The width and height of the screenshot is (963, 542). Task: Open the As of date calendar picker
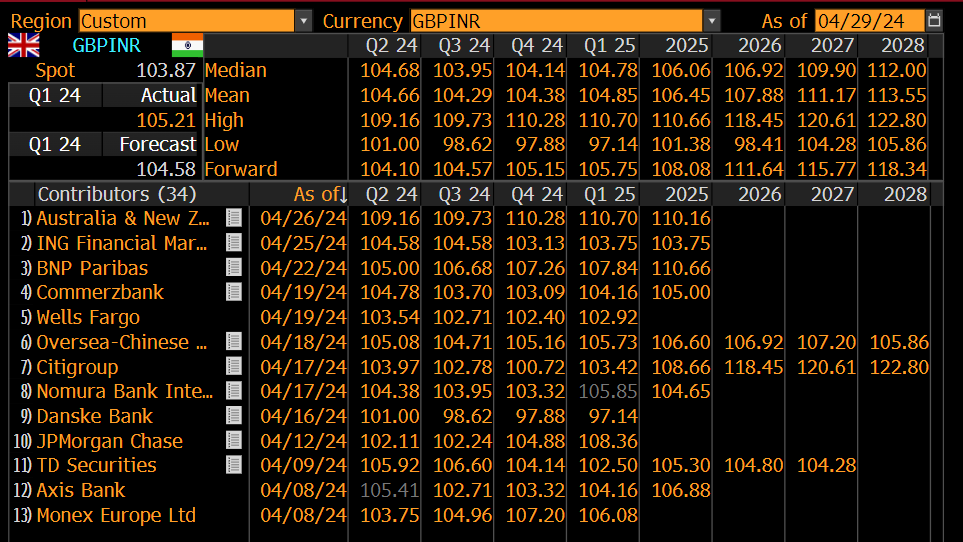pos(934,20)
